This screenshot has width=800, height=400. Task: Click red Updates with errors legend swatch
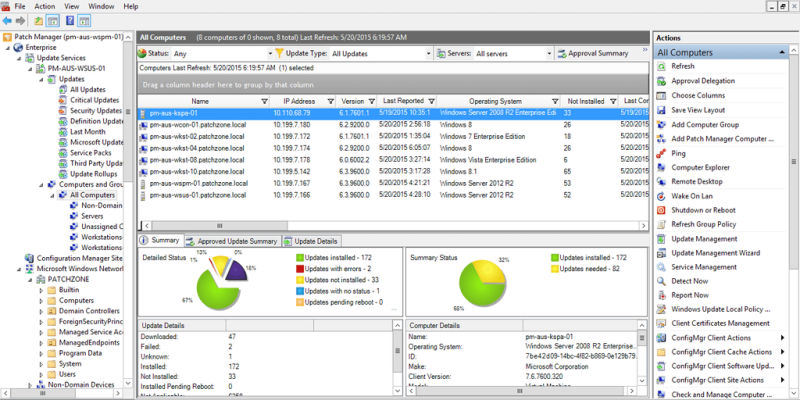(x=300, y=269)
